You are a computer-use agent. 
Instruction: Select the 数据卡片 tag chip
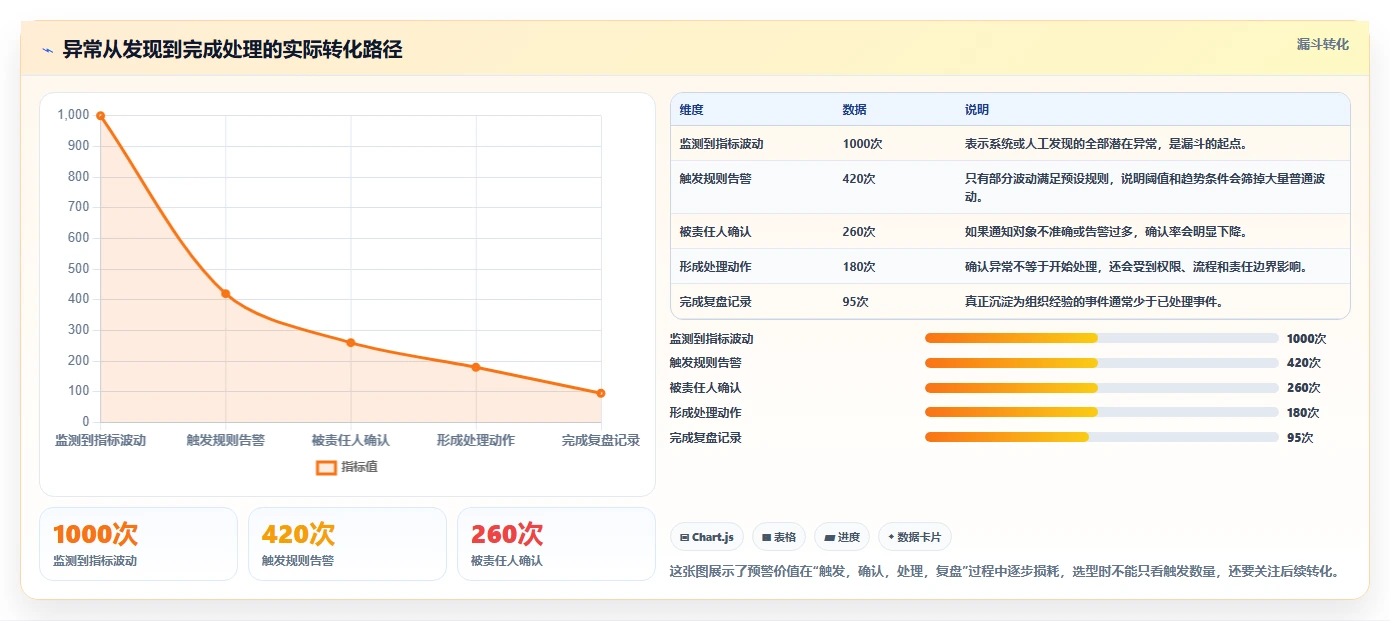[915, 537]
